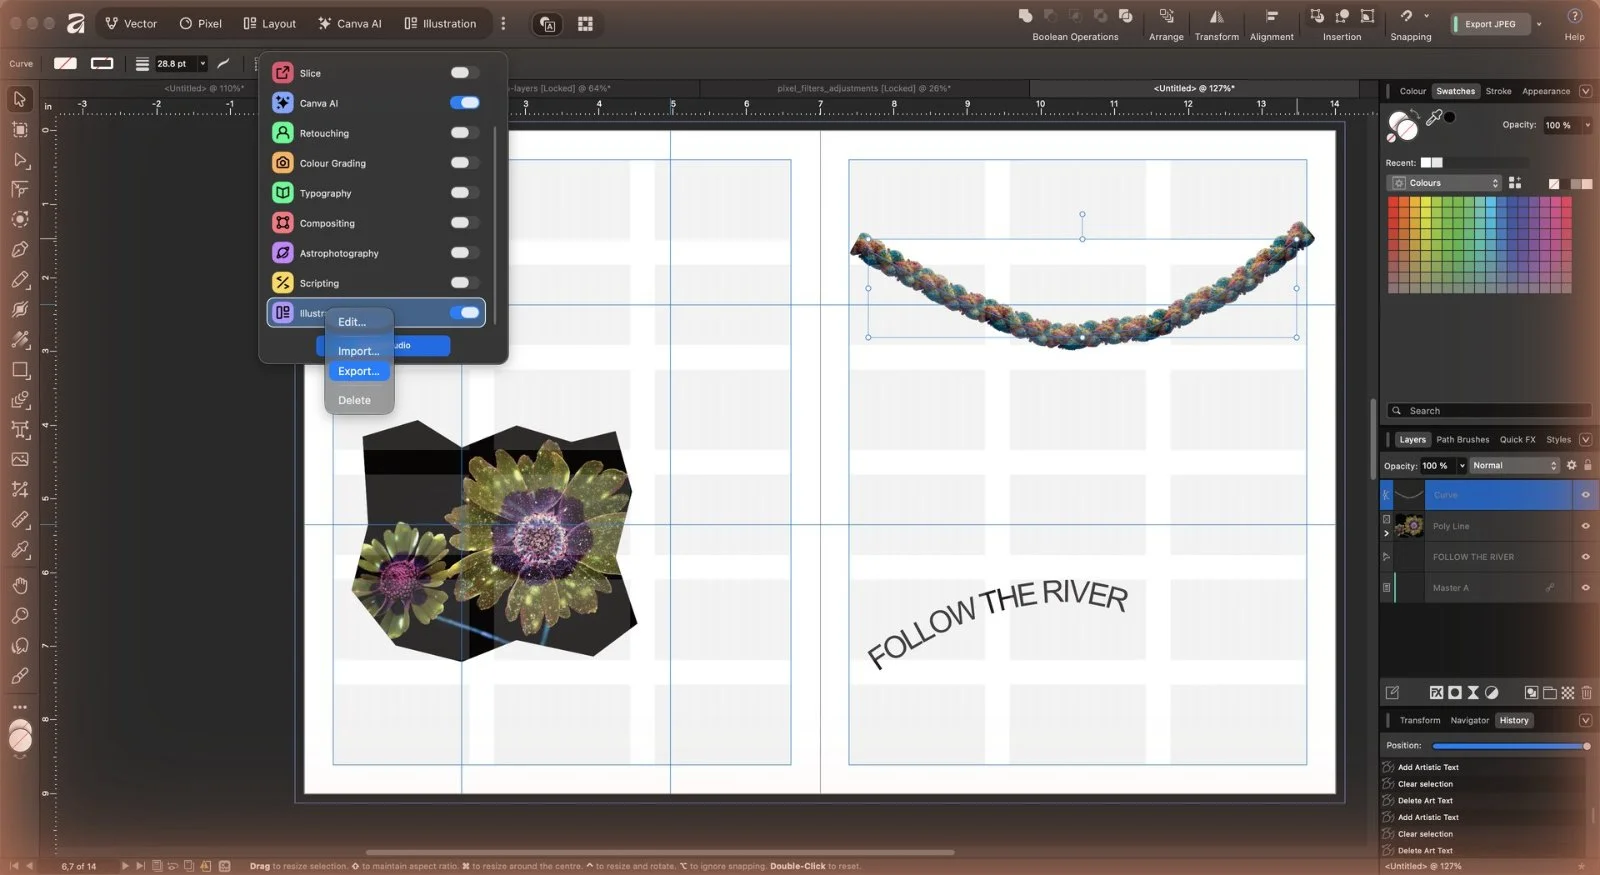Click the layer lock padlock icon
Screen dimensions: 1600x875
point(1587,465)
